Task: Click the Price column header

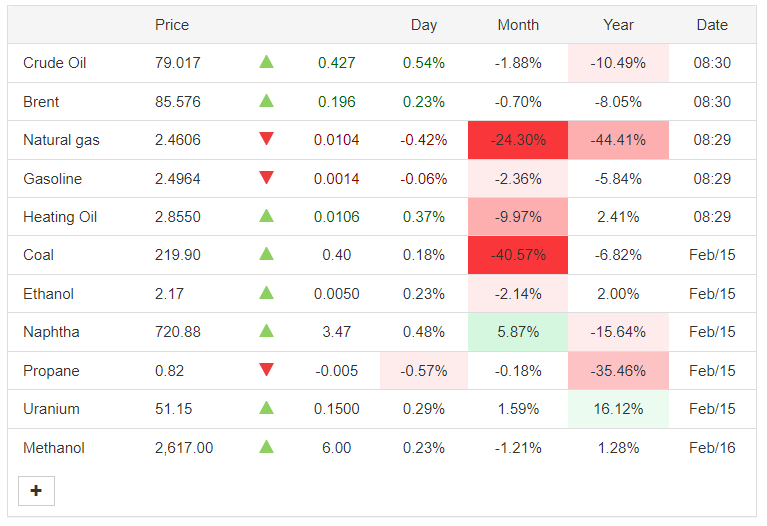Action: point(172,25)
